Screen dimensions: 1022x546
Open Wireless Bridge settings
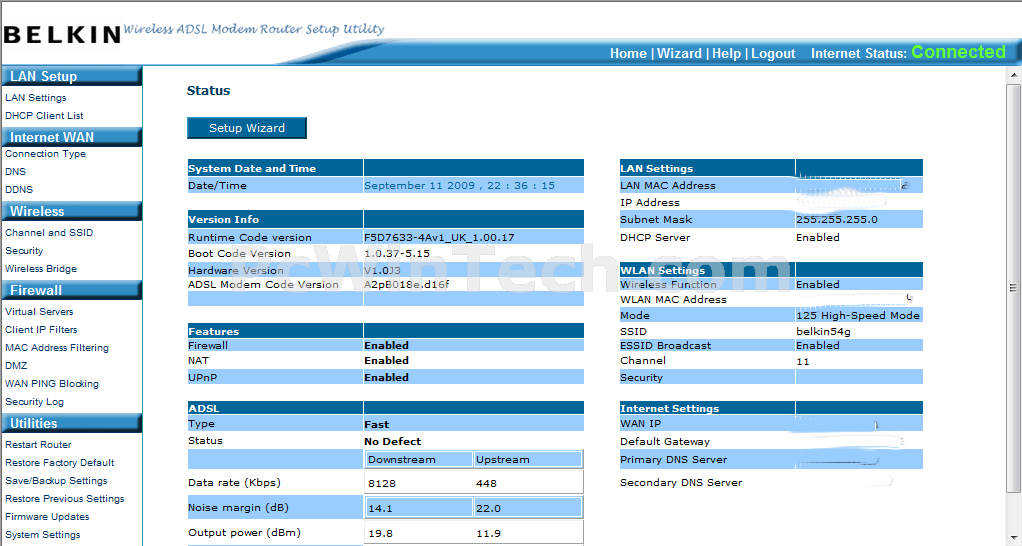coord(41,268)
